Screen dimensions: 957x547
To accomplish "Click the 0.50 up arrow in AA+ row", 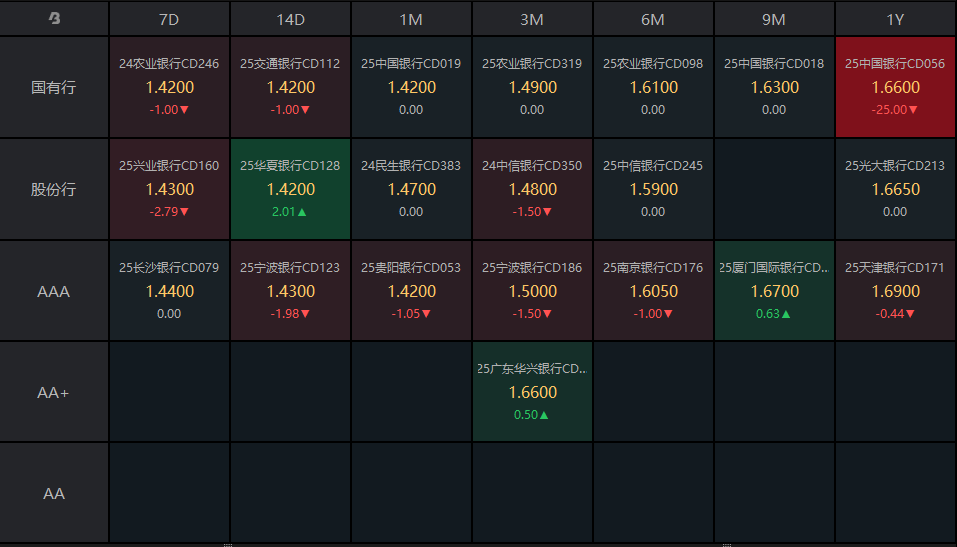I will (544, 415).
